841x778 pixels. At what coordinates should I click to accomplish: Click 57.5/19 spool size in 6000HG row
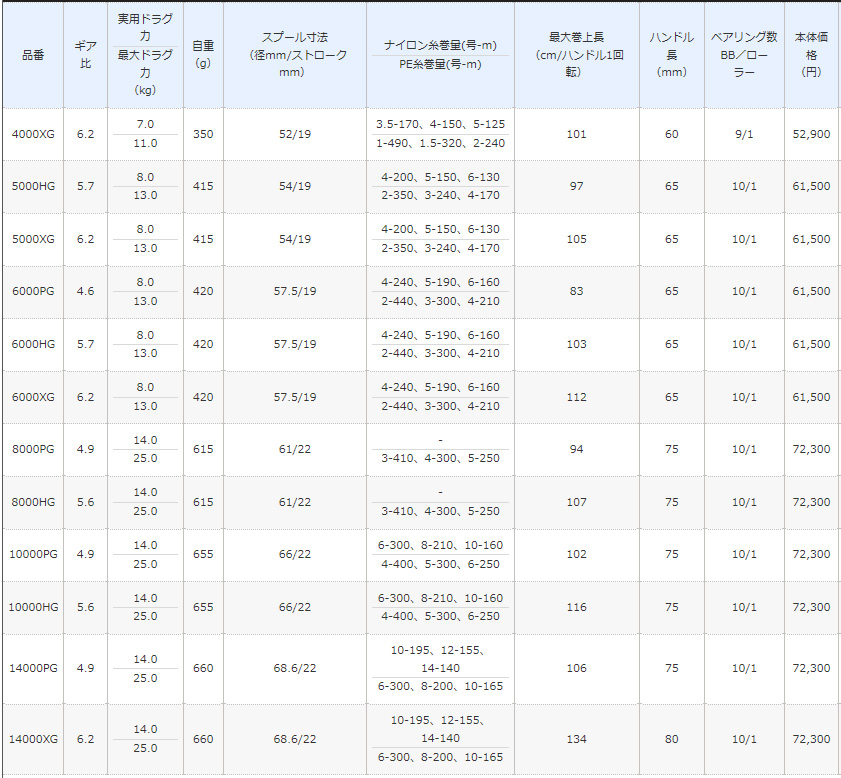pyautogui.click(x=295, y=344)
